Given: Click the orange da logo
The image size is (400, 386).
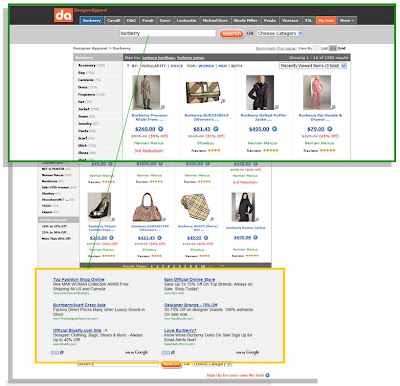Looking at the screenshot, I should (63, 15).
